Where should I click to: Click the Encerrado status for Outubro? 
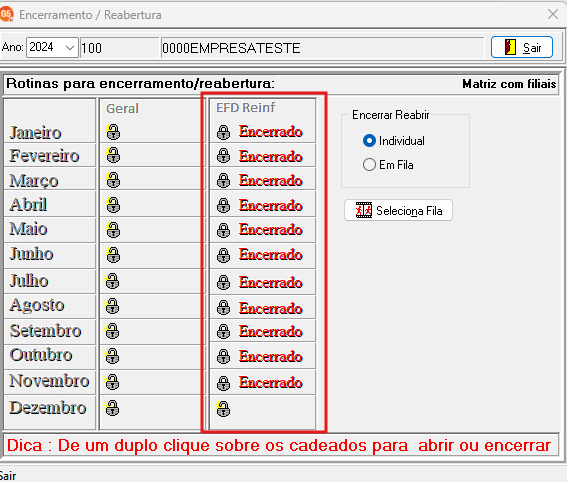tap(270, 356)
